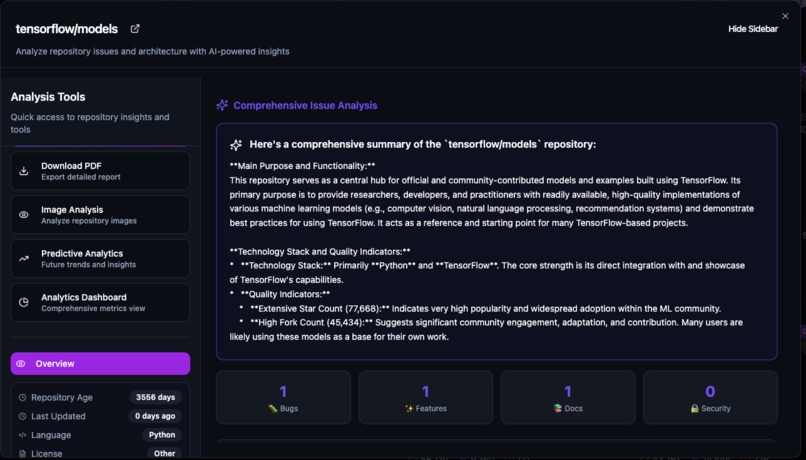Click the Comprehensive Issue Analysis heading
Image resolution: width=806 pixels, height=460 pixels.
coord(305,105)
